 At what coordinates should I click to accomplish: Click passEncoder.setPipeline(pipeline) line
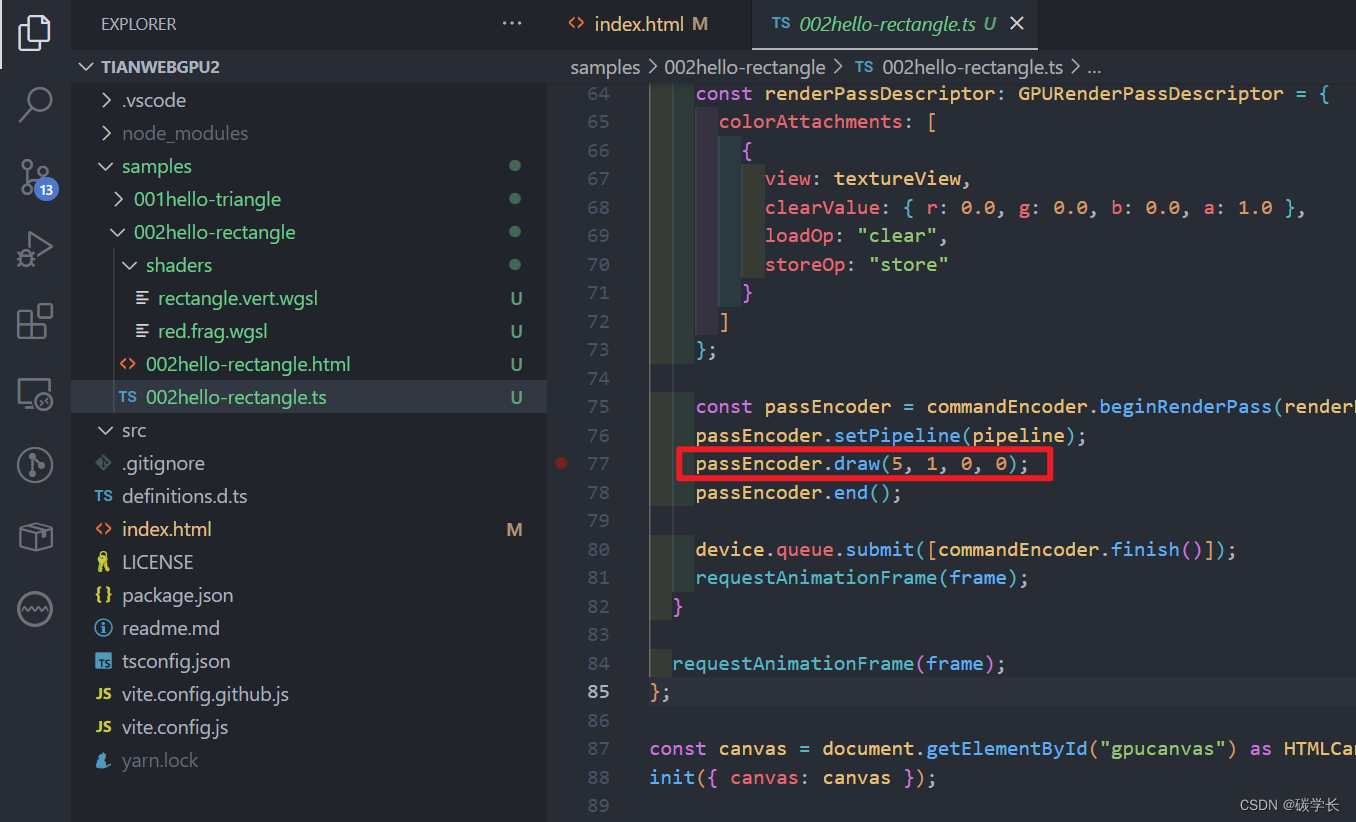[891, 436]
